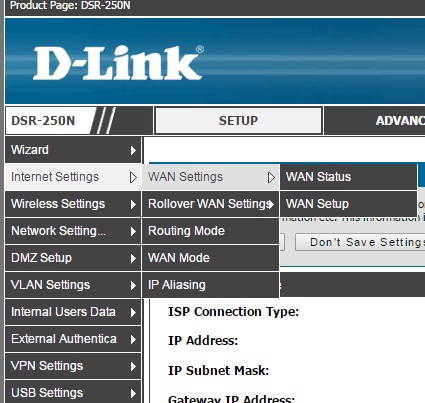Open the Routing Mode menu item
The image size is (425, 403).
pos(210,231)
